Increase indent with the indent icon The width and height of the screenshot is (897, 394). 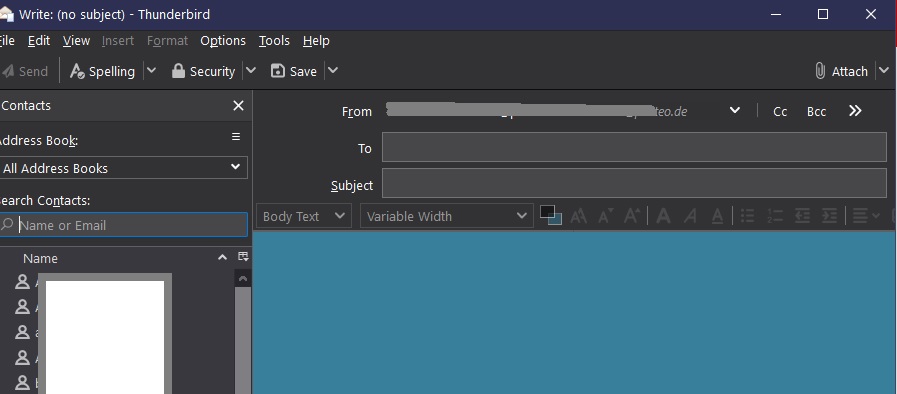coord(829,216)
